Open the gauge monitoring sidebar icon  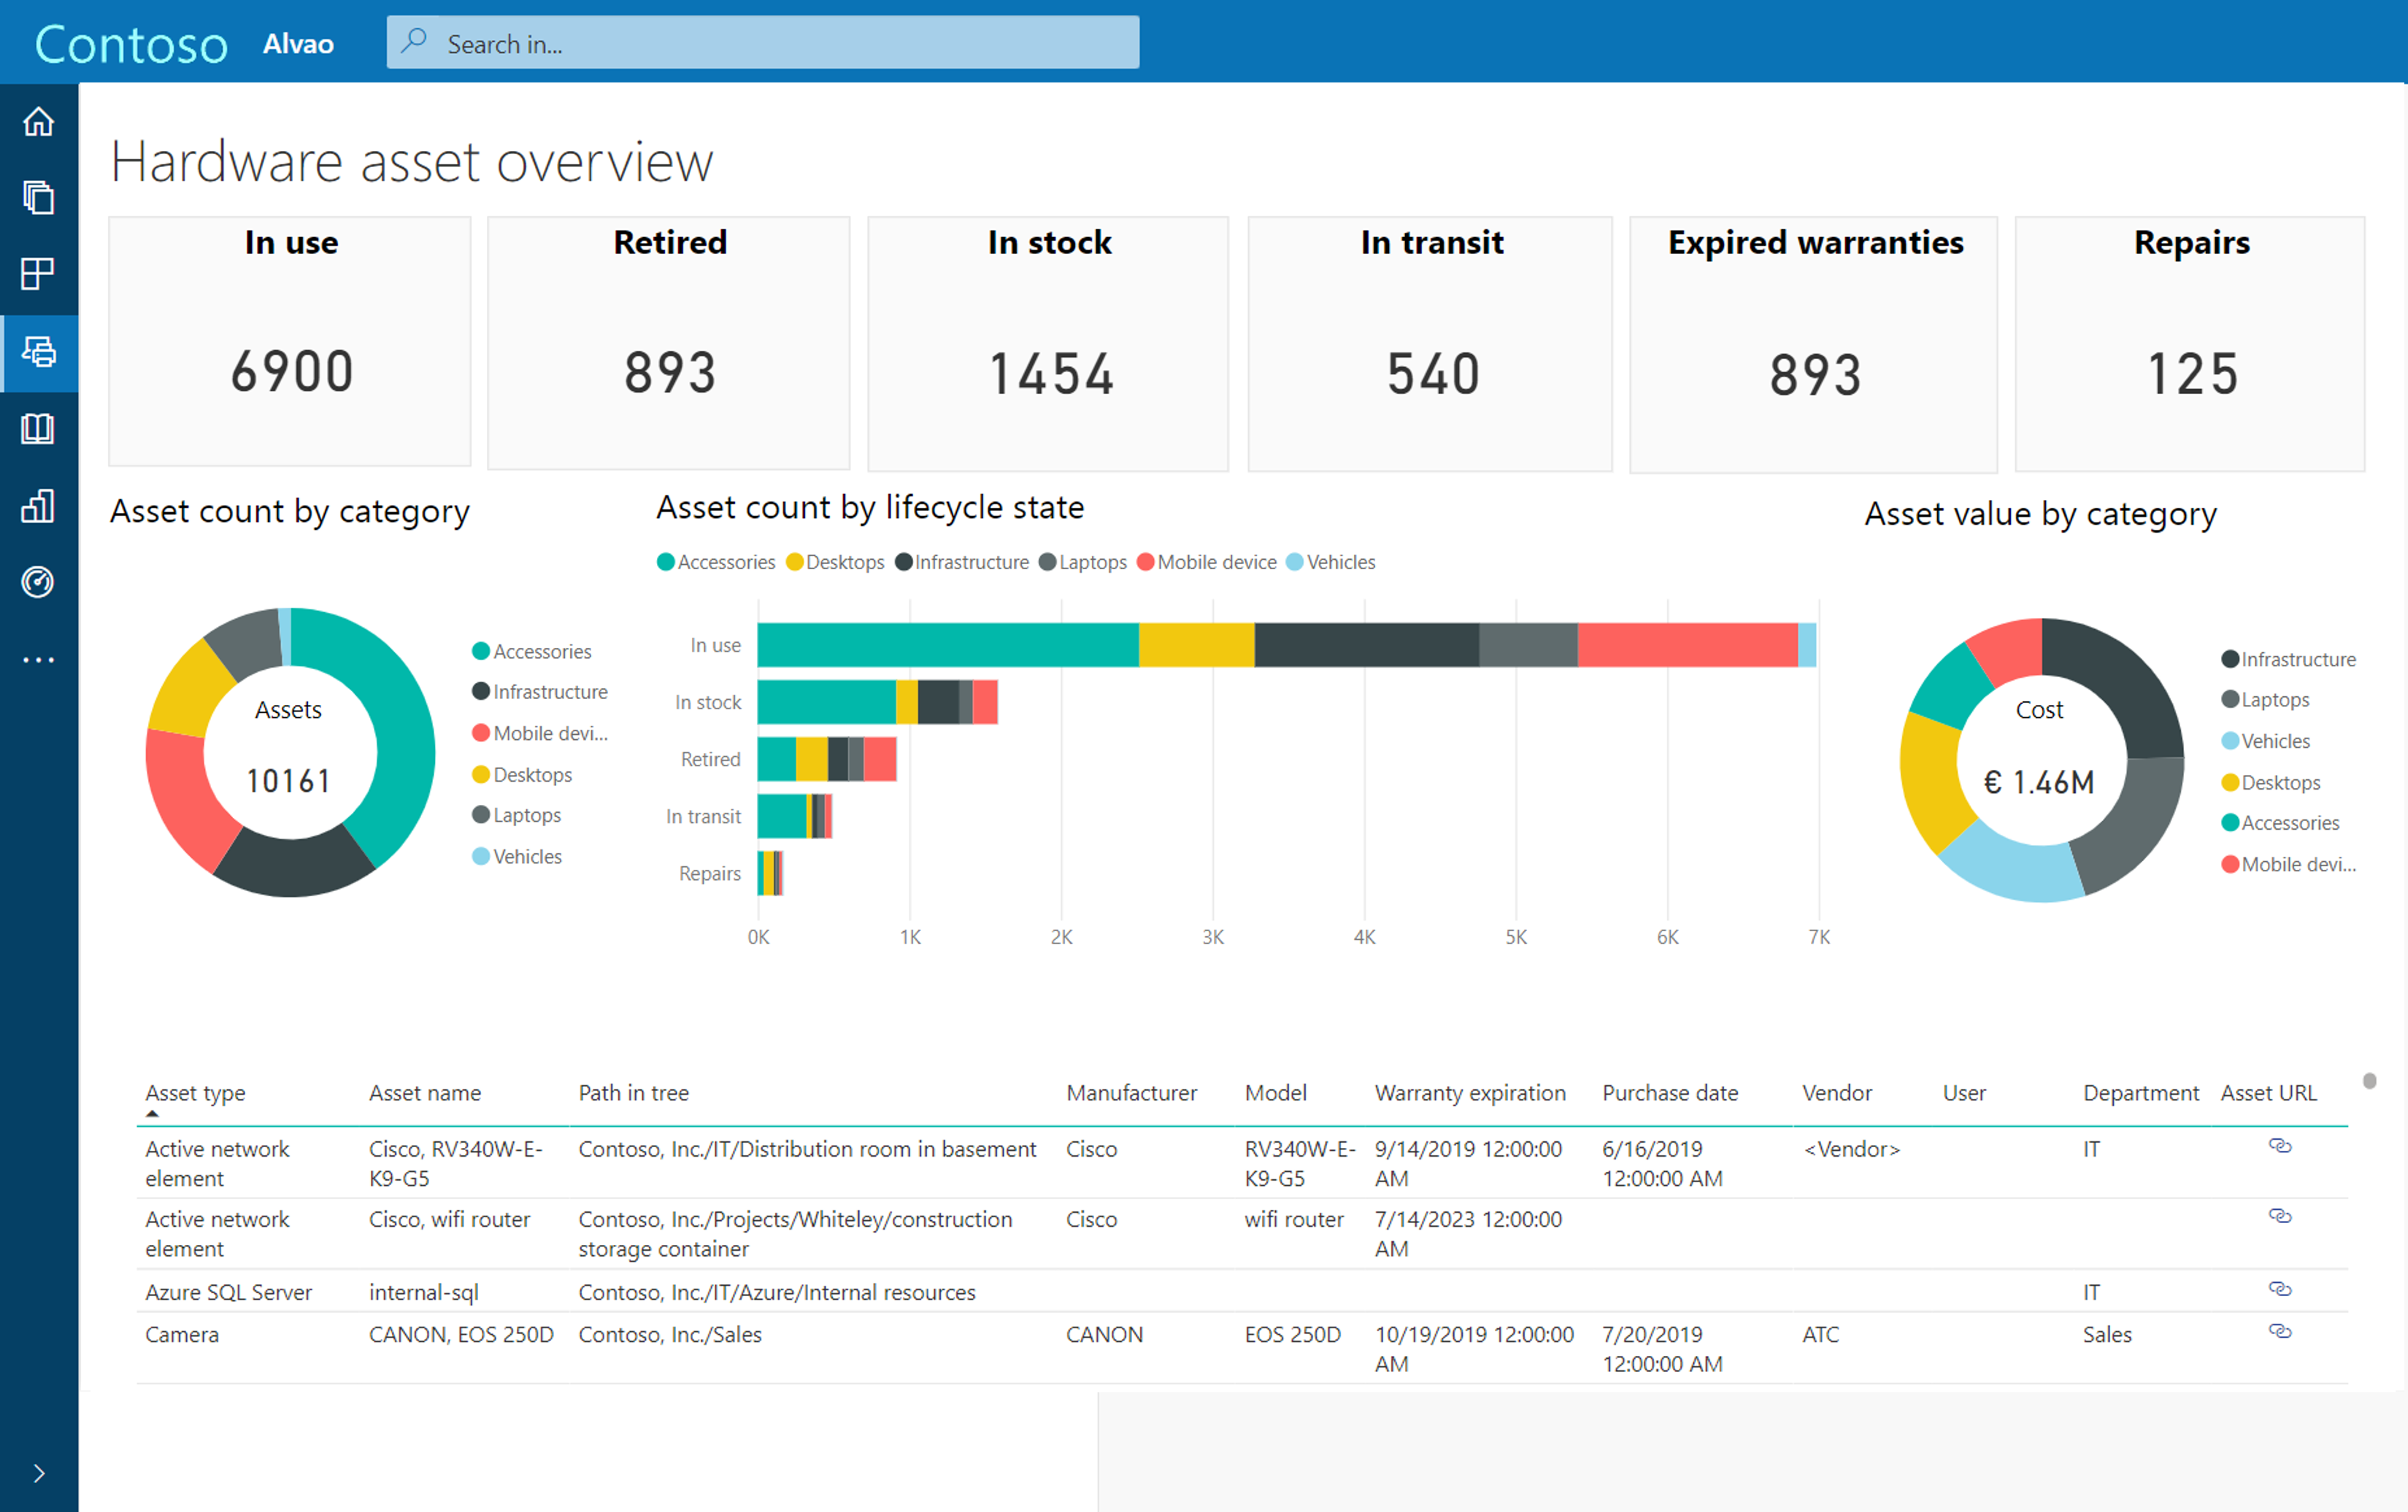pos(38,582)
